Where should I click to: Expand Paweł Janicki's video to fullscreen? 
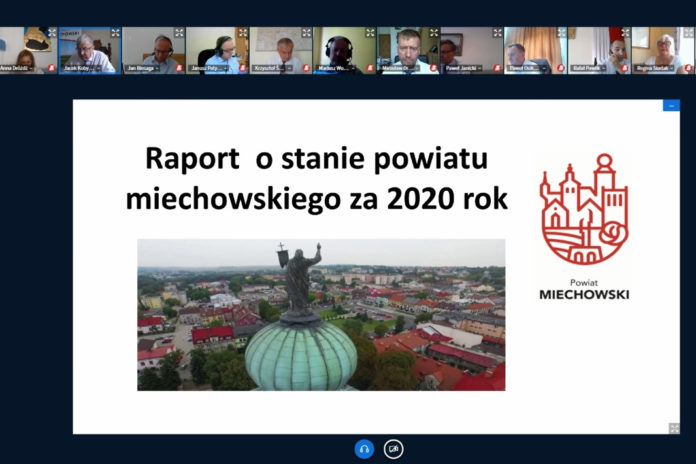tap(496, 33)
